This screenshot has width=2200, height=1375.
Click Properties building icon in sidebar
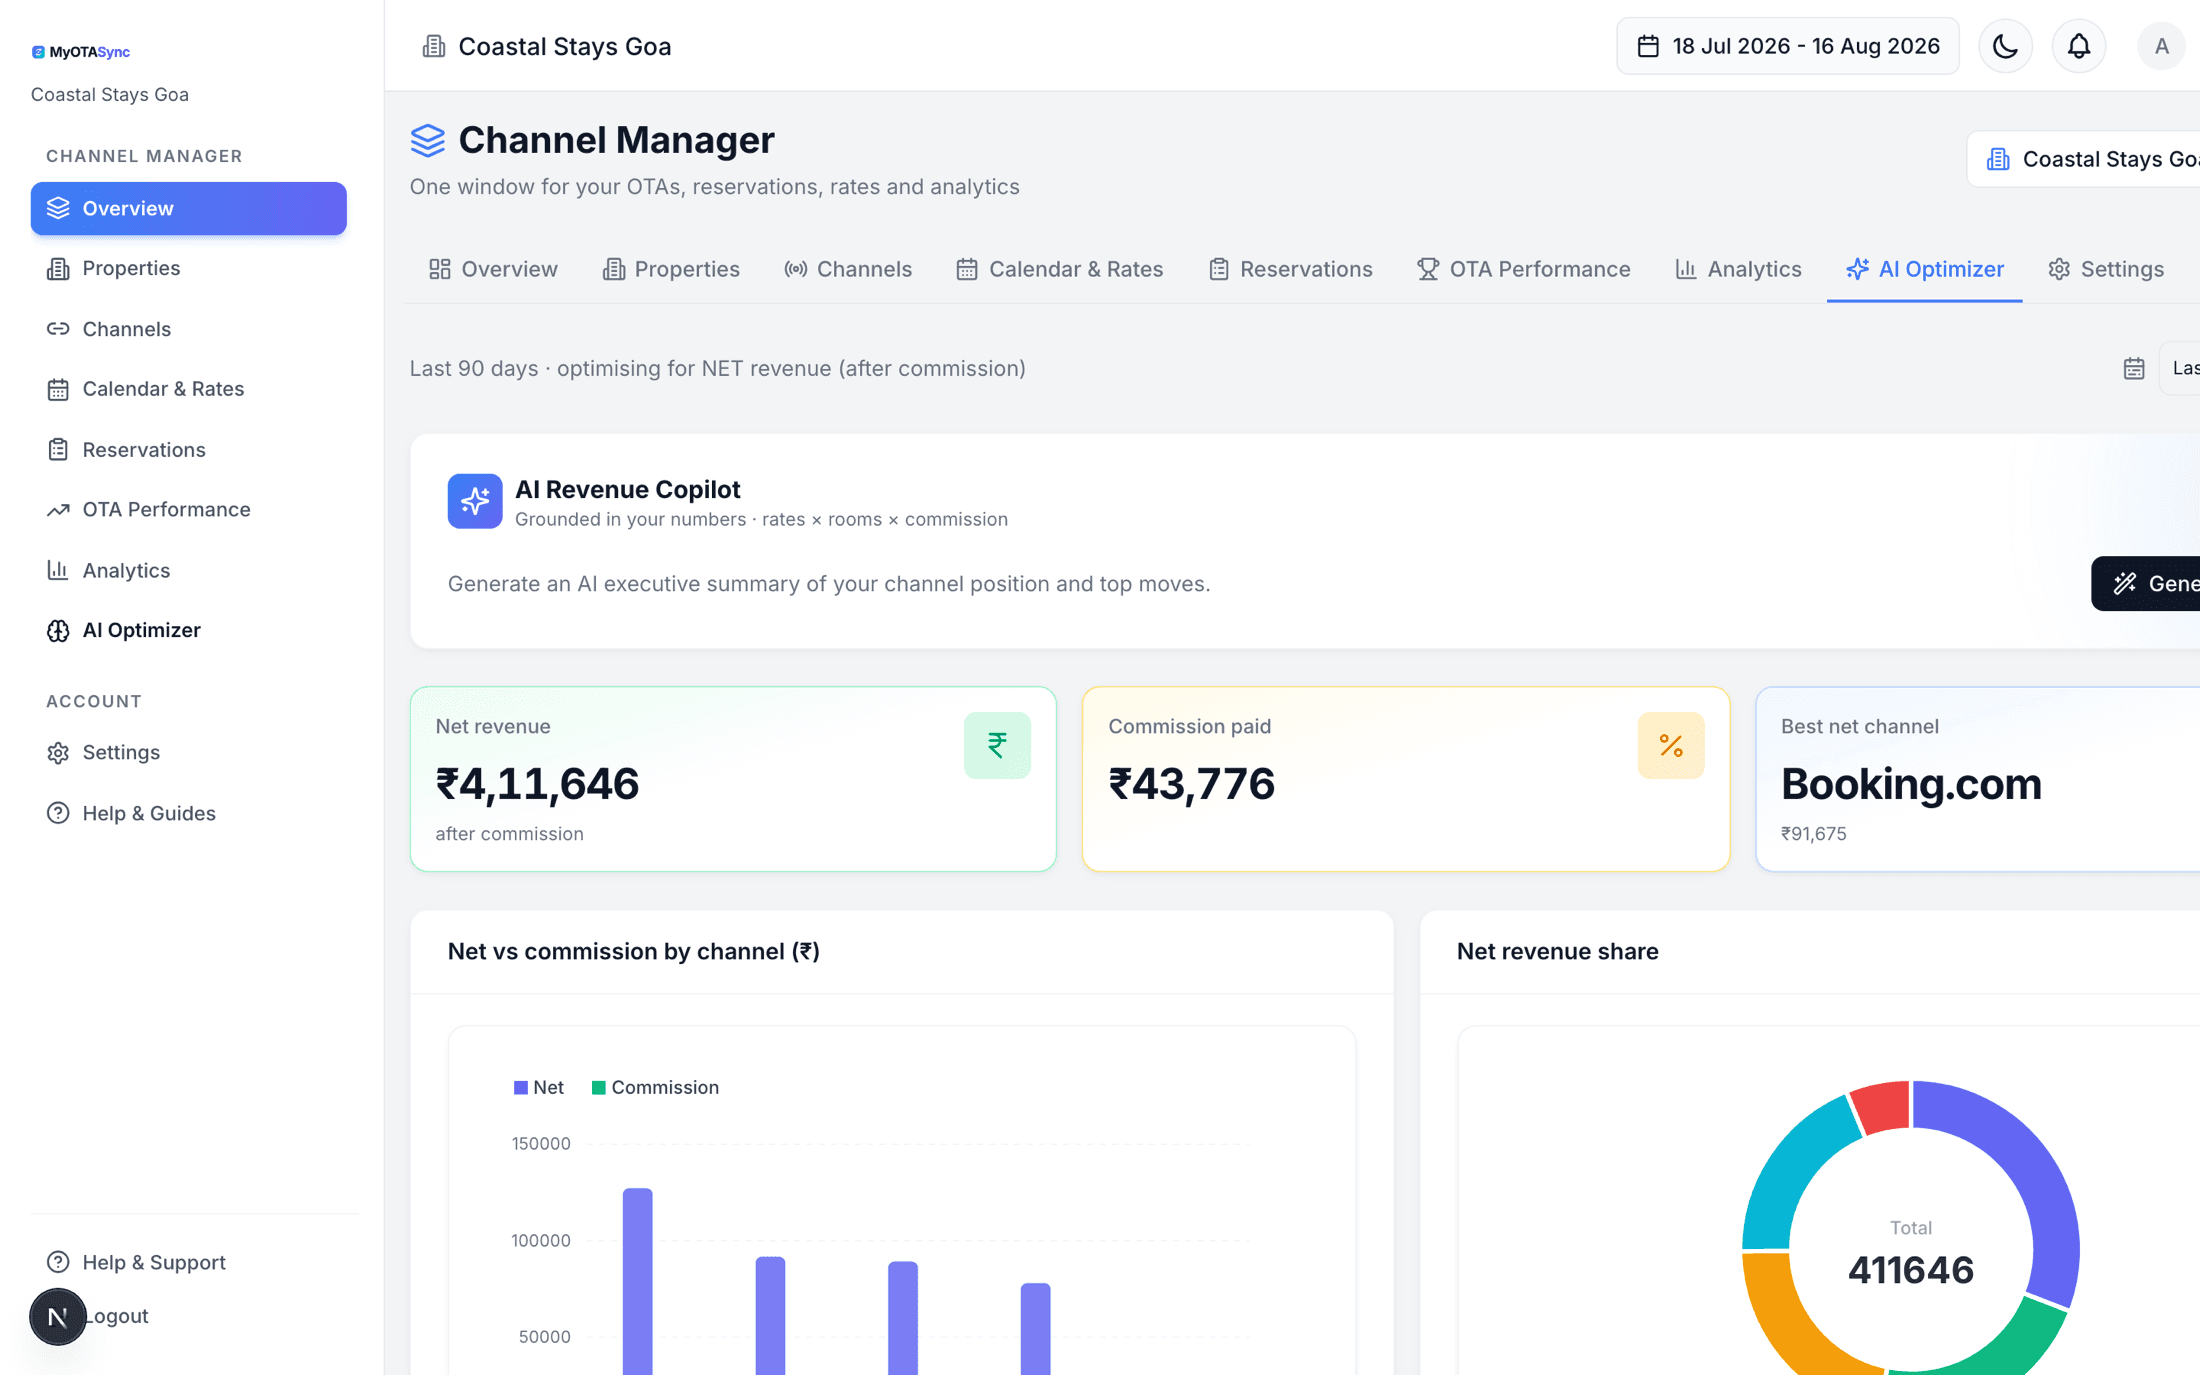pyautogui.click(x=58, y=268)
